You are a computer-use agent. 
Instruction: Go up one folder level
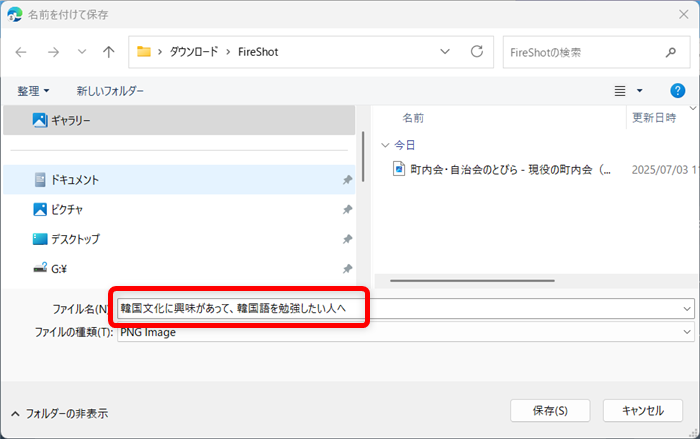(x=108, y=51)
